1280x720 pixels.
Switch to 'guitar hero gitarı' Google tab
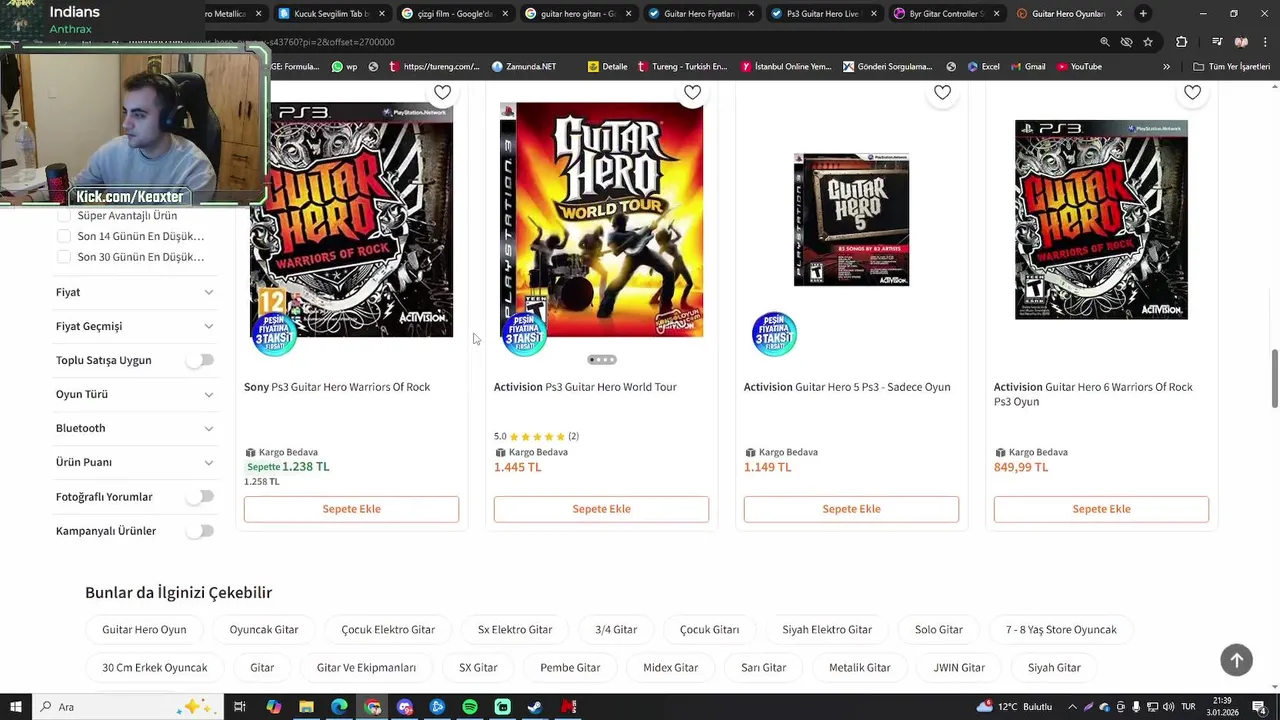[578, 14]
